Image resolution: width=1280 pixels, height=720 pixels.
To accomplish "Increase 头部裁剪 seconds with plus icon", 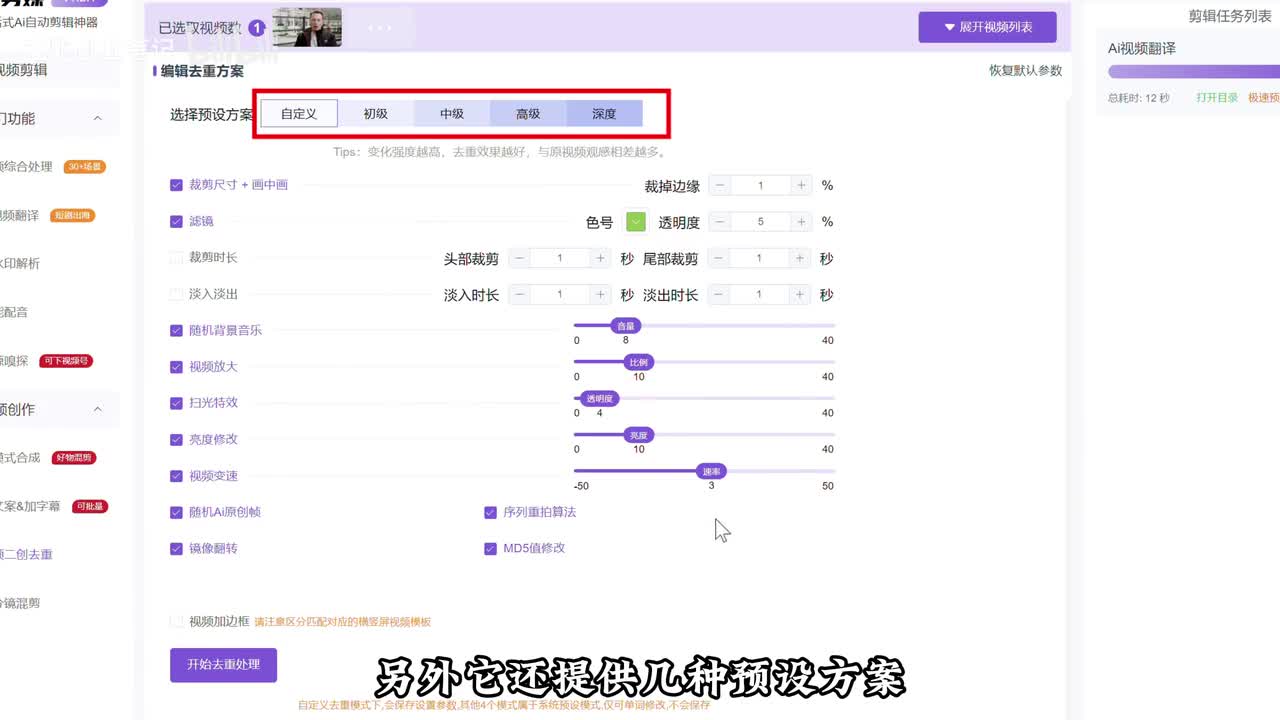I will pyautogui.click(x=600, y=259).
